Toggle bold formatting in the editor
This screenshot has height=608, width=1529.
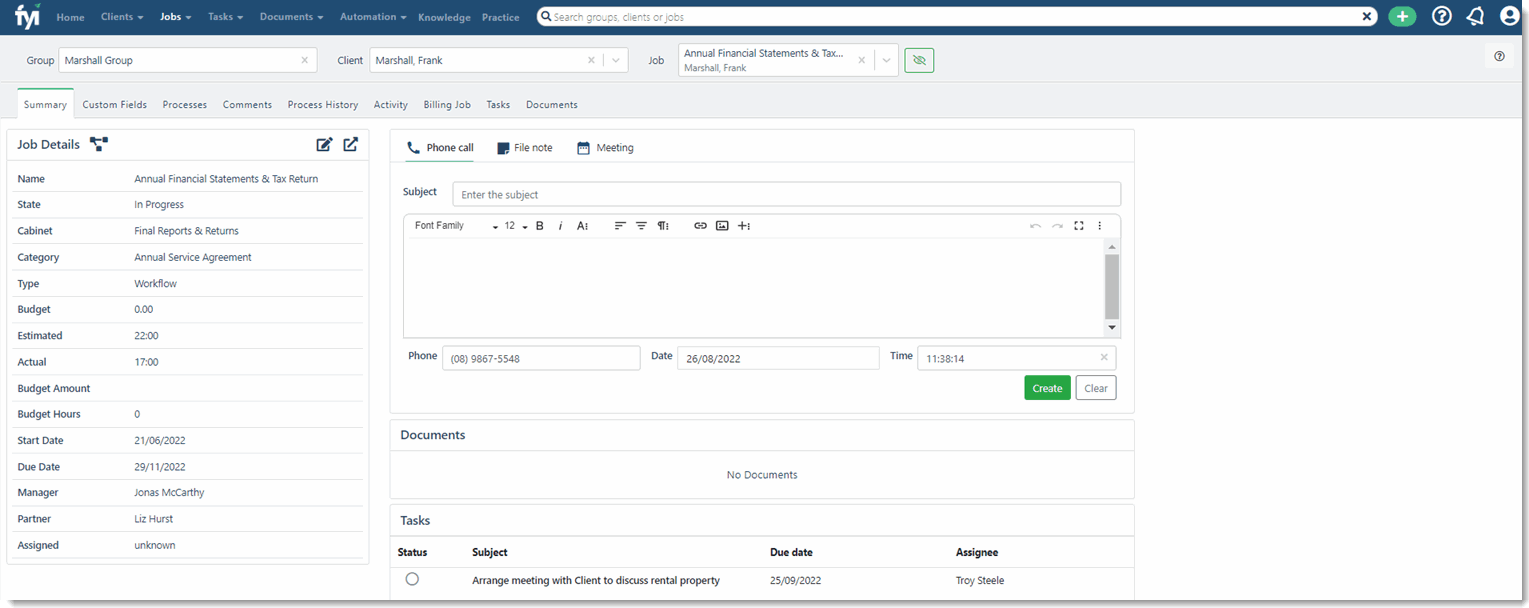[540, 226]
